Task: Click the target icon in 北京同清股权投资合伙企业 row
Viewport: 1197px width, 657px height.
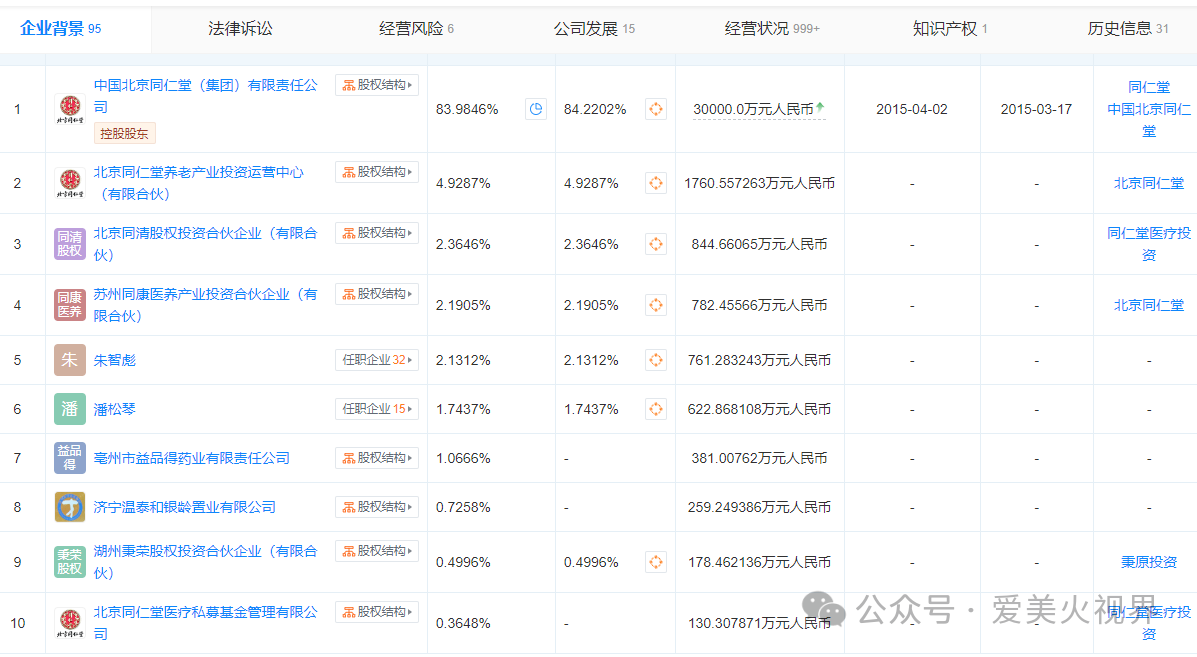Action: pos(656,244)
